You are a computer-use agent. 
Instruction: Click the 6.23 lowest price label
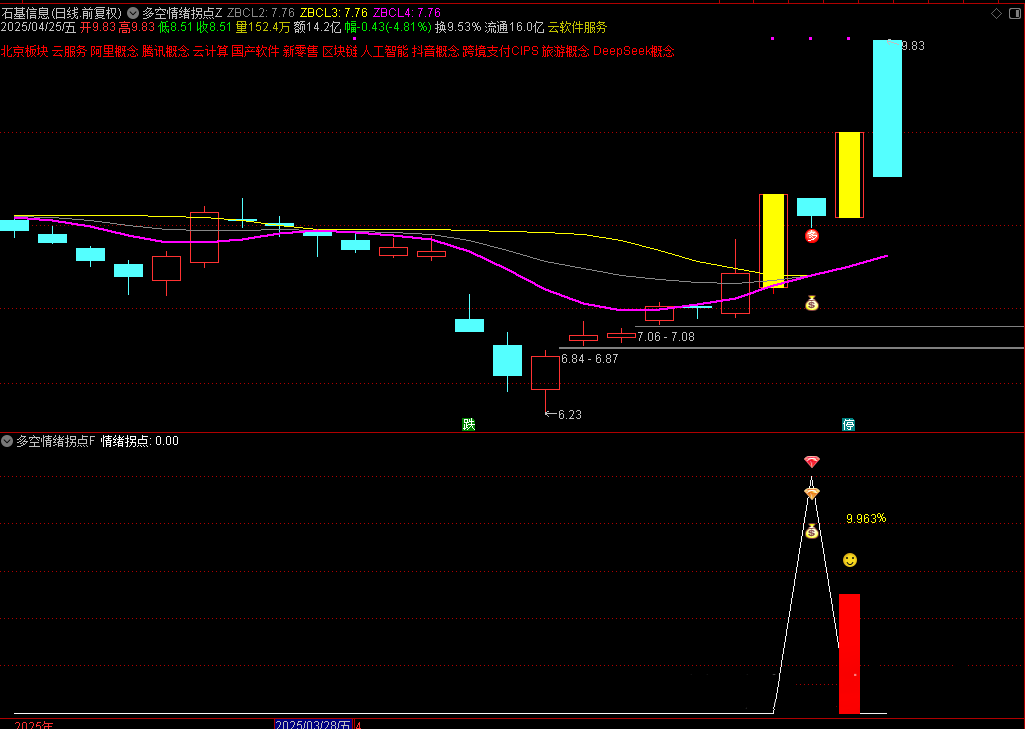pos(569,414)
